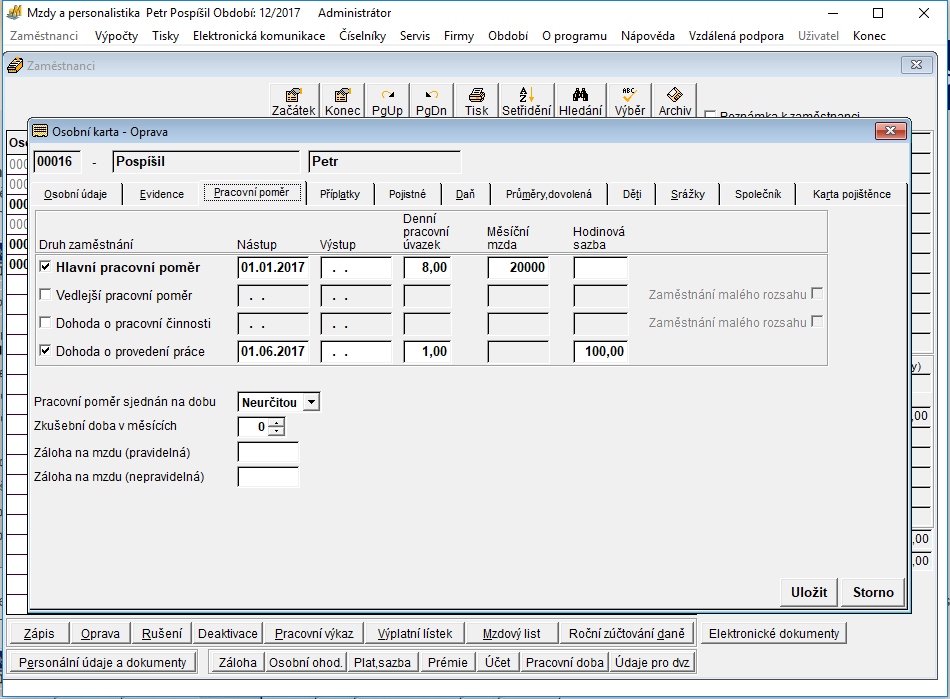Screen dimensions: 950x699
Task: Click the Deaktivace button
Action: pos(228,634)
